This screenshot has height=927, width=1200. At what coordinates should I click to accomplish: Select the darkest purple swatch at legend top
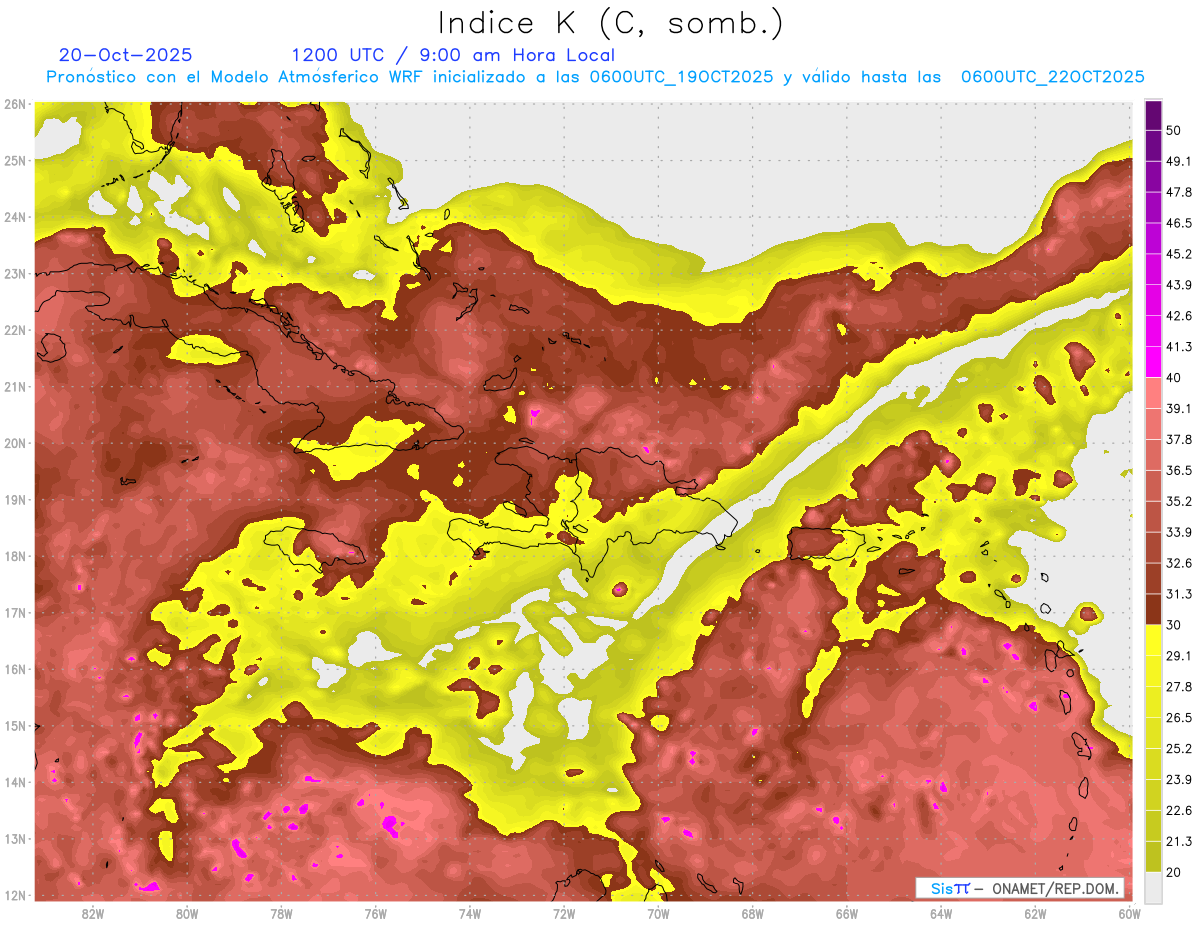[x=1153, y=115]
